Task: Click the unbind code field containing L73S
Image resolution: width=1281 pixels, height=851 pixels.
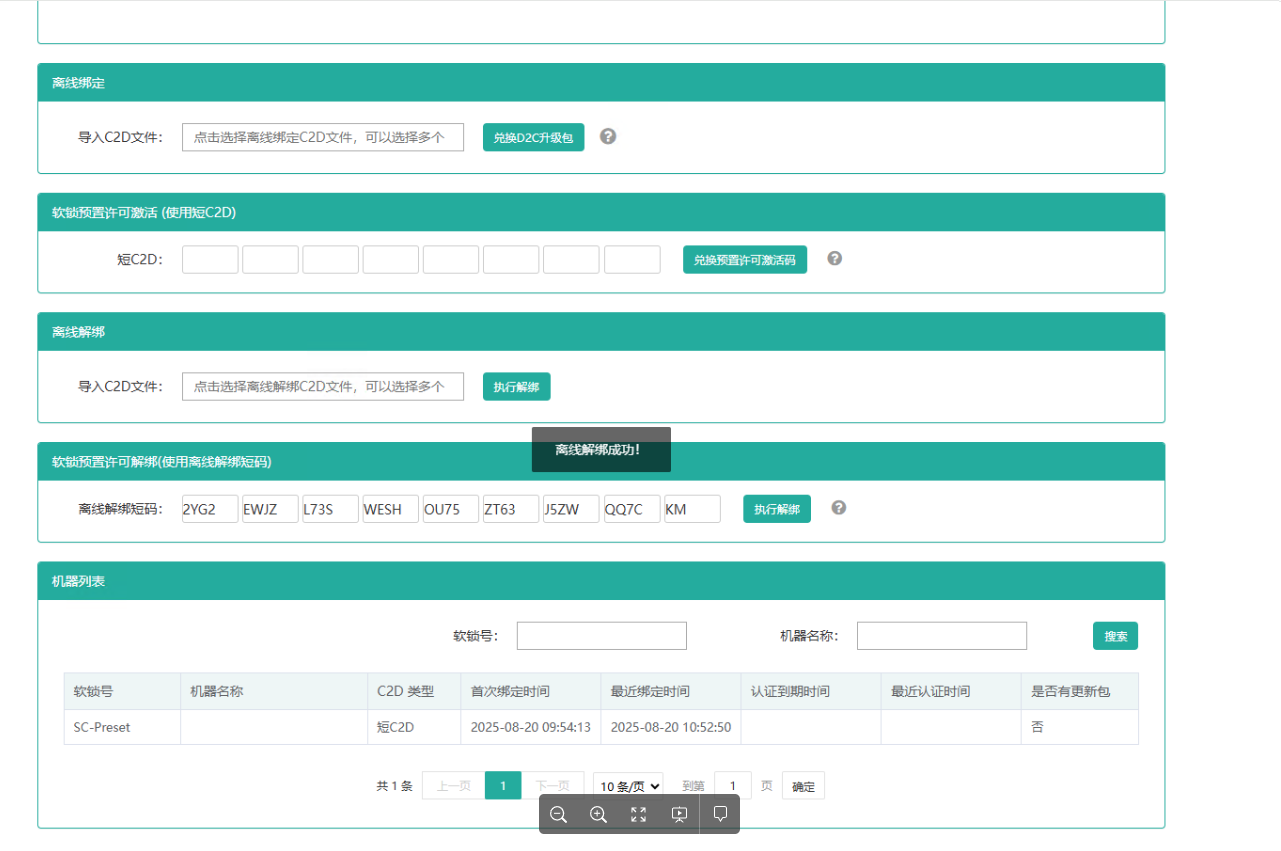Action: click(331, 509)
